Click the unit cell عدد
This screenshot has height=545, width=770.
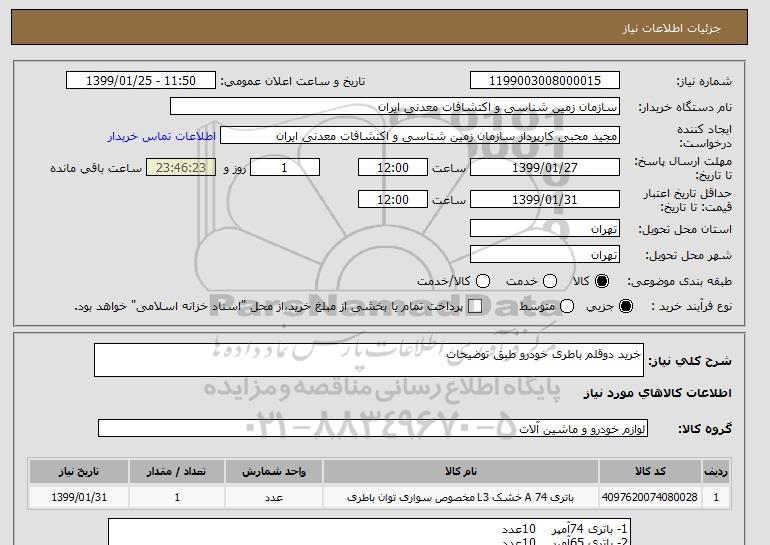[274, 497]
